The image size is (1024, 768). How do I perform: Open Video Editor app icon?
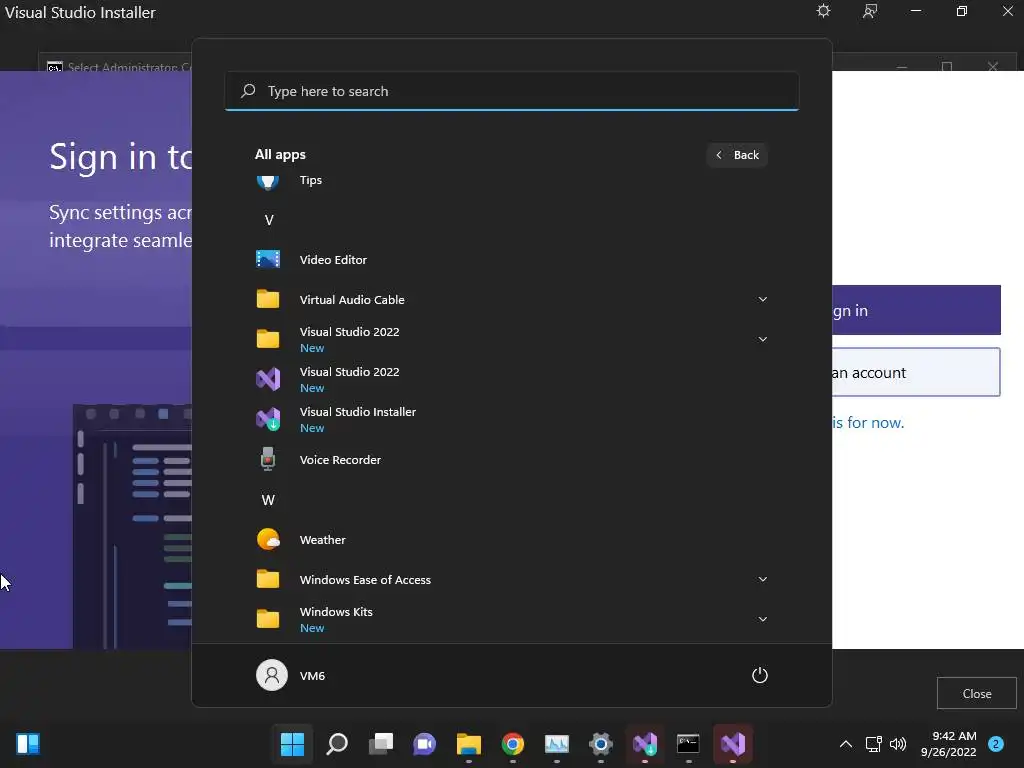(x=268, y=259)
